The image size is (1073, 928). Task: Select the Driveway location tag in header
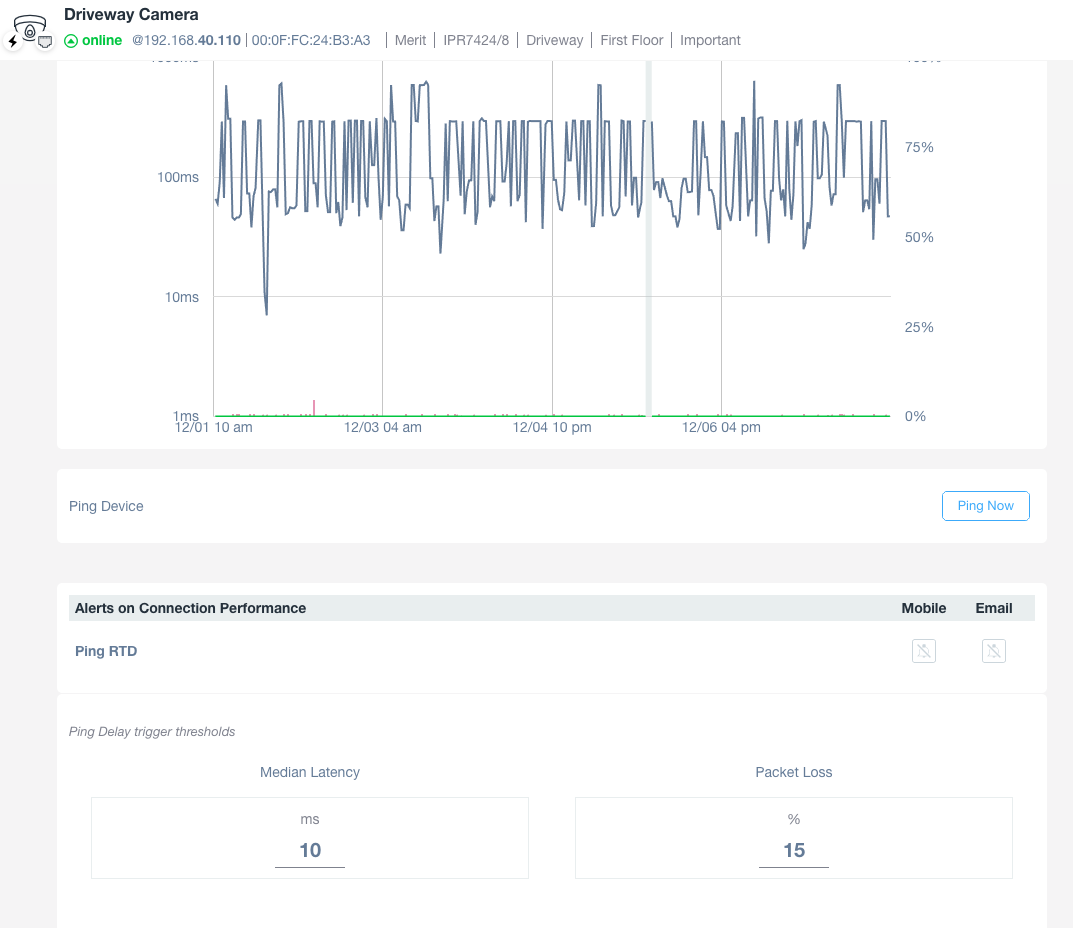click(554, 41)
